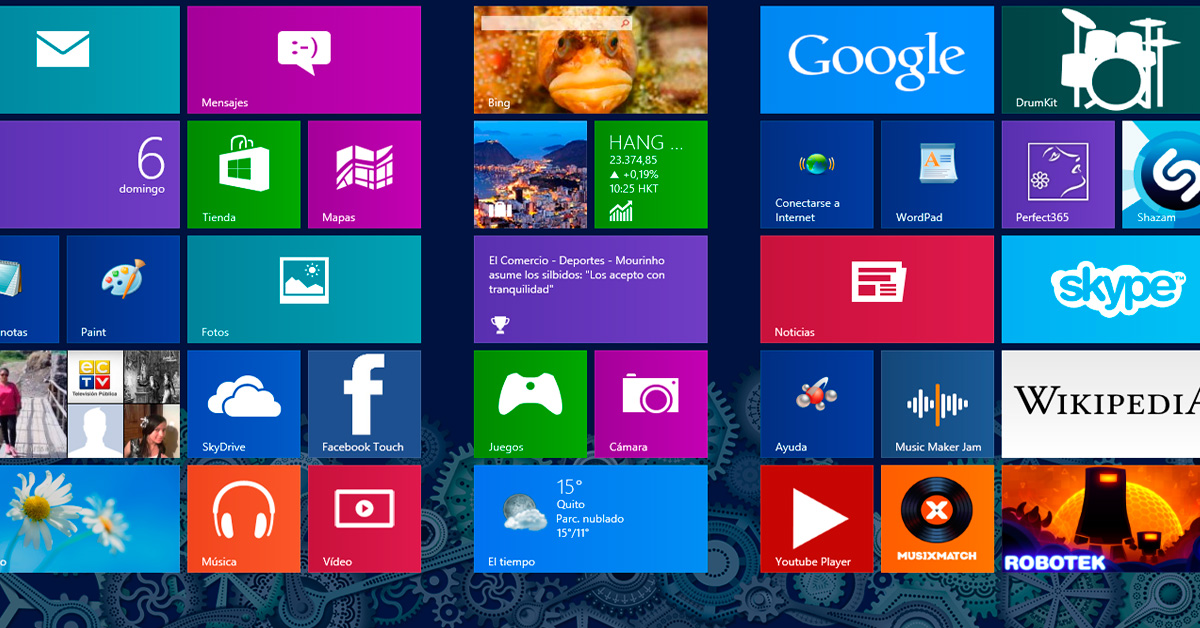Open the Vídeo player tile

pos(364,518)
